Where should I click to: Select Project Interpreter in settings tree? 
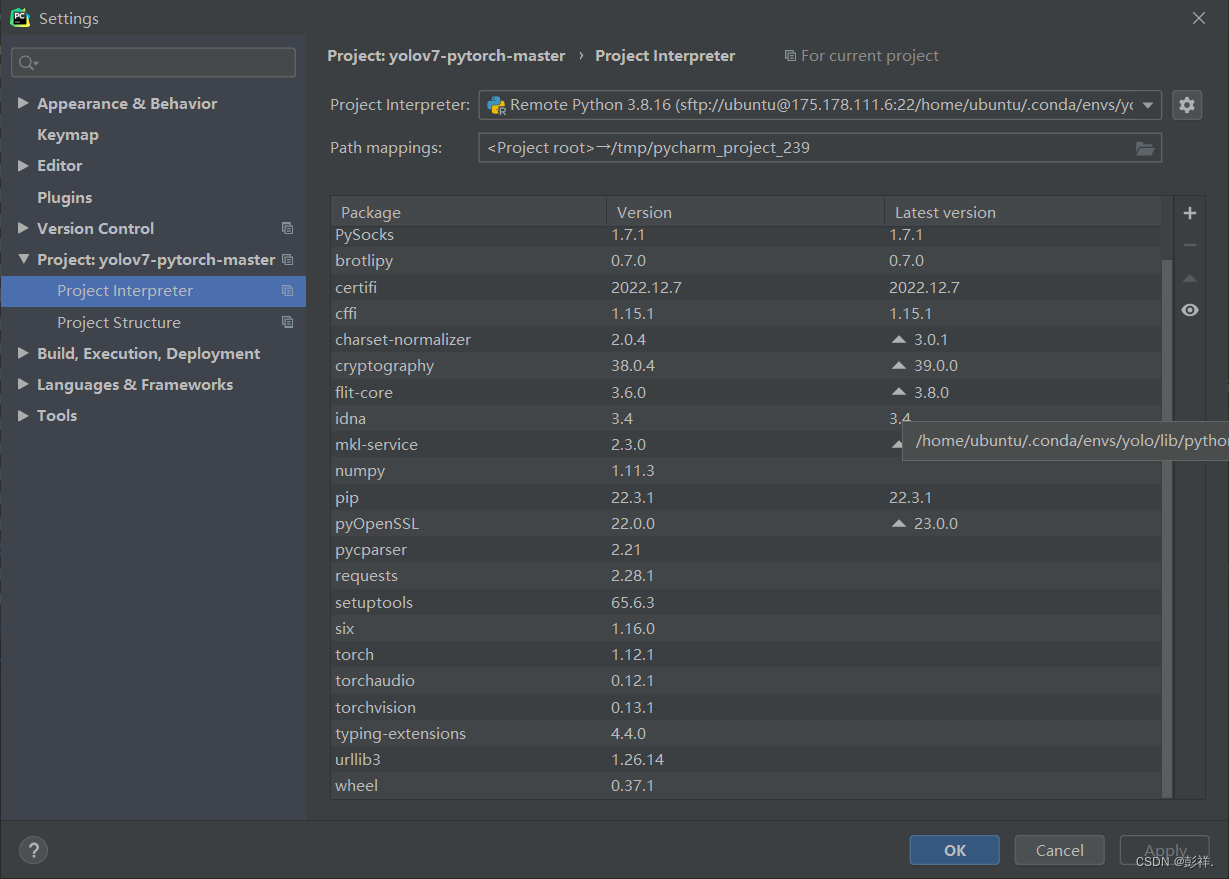click(x=153, y=291)
